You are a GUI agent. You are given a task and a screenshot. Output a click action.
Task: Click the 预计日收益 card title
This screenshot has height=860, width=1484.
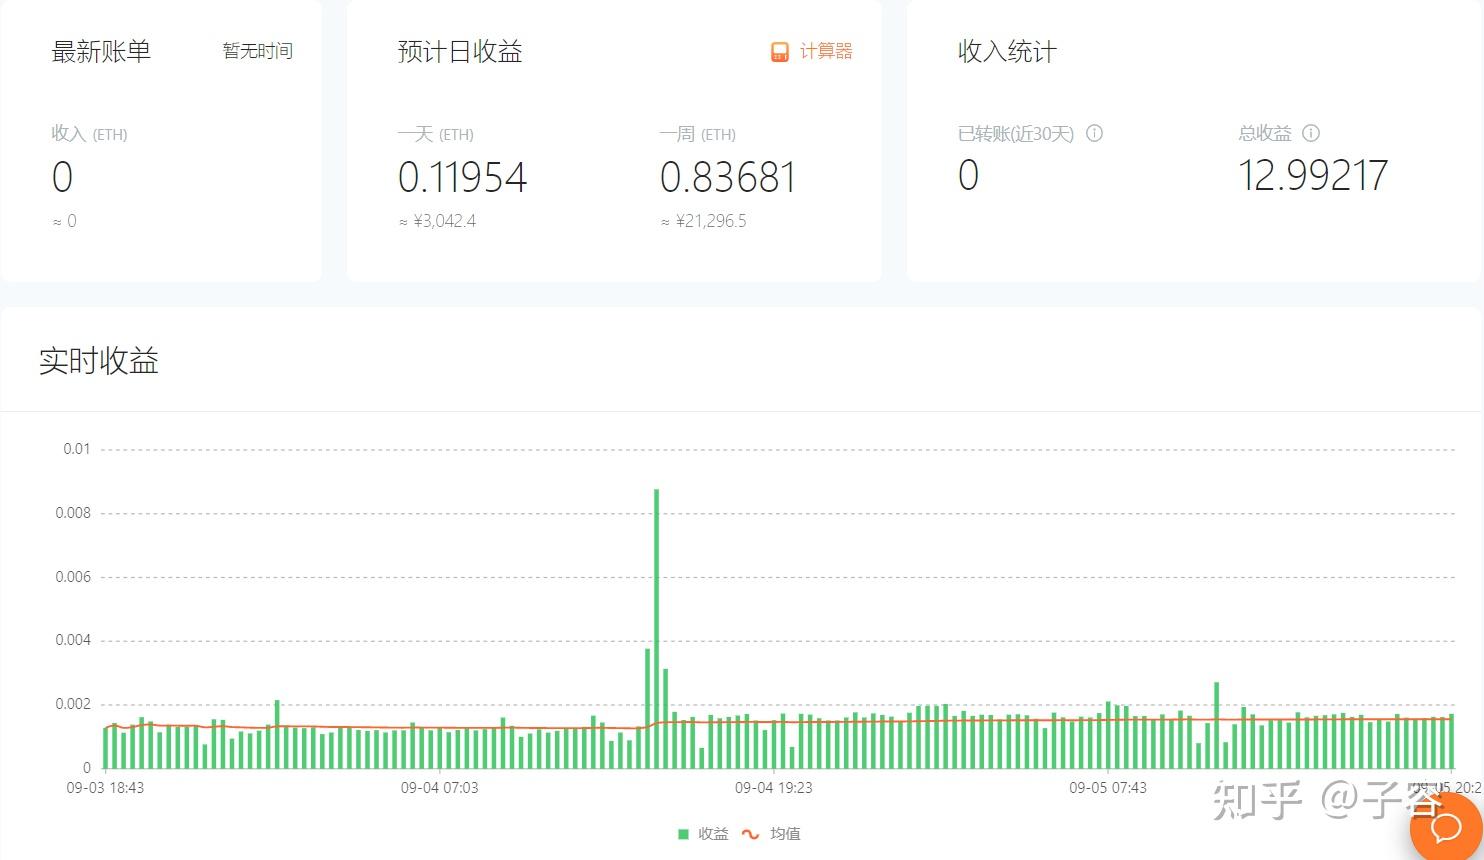click(x=460, y=51)
